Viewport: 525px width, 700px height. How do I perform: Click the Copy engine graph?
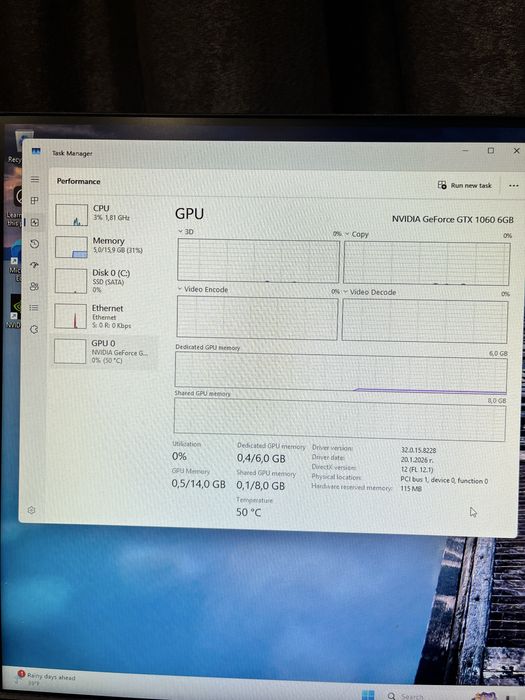pos(426,263)
